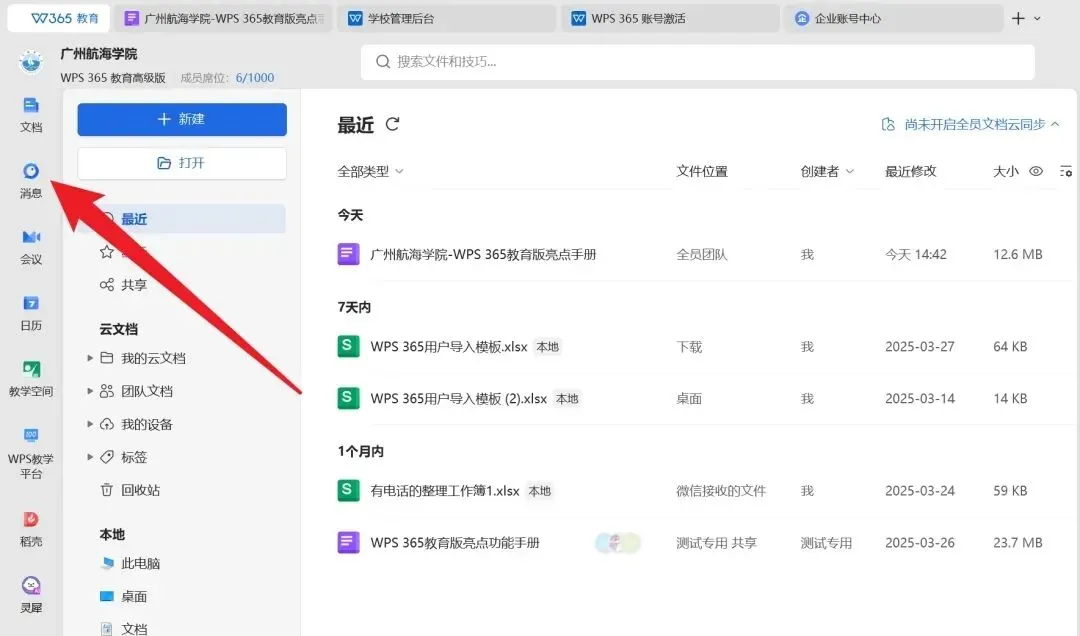Image resolution: width=1080 pixels, height=636 pixels.
Task: Click the document icon of 广州航海学院-WPS 365教育版亮点手册
Action: coord(348,254)
